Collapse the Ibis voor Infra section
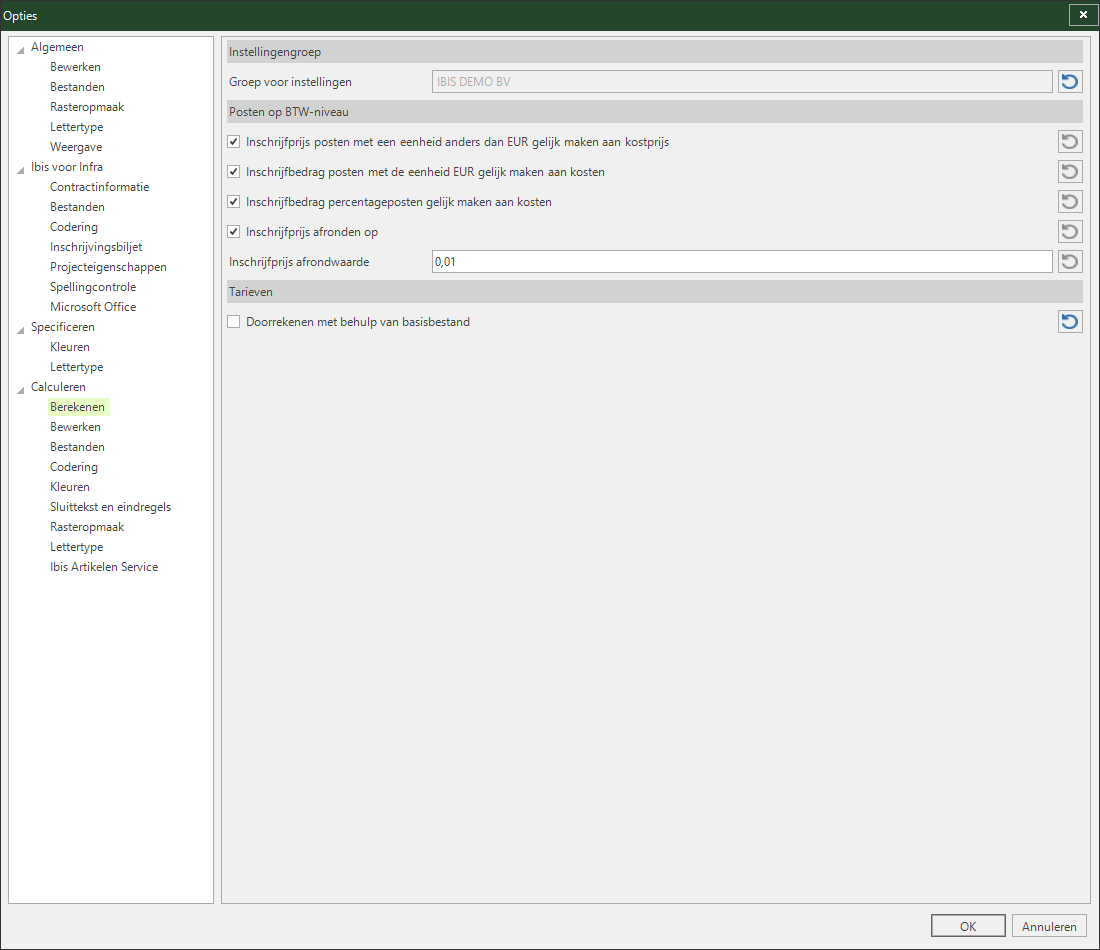 pos(20,169)
